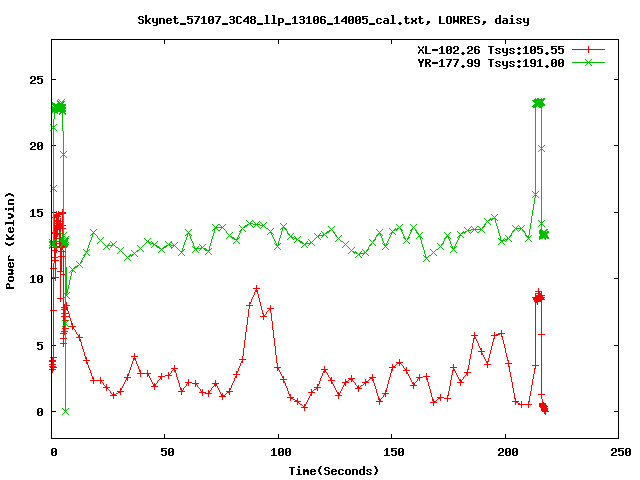
Task: Click the red marker cluster at curve end
Action: coord(544,408)
